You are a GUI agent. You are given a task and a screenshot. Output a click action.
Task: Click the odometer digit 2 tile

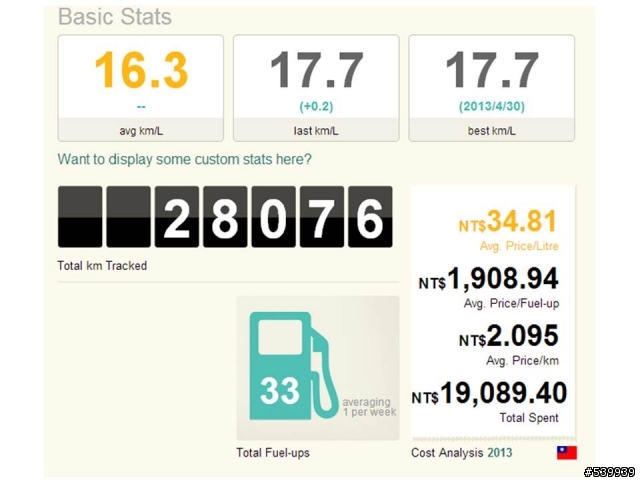177,217
